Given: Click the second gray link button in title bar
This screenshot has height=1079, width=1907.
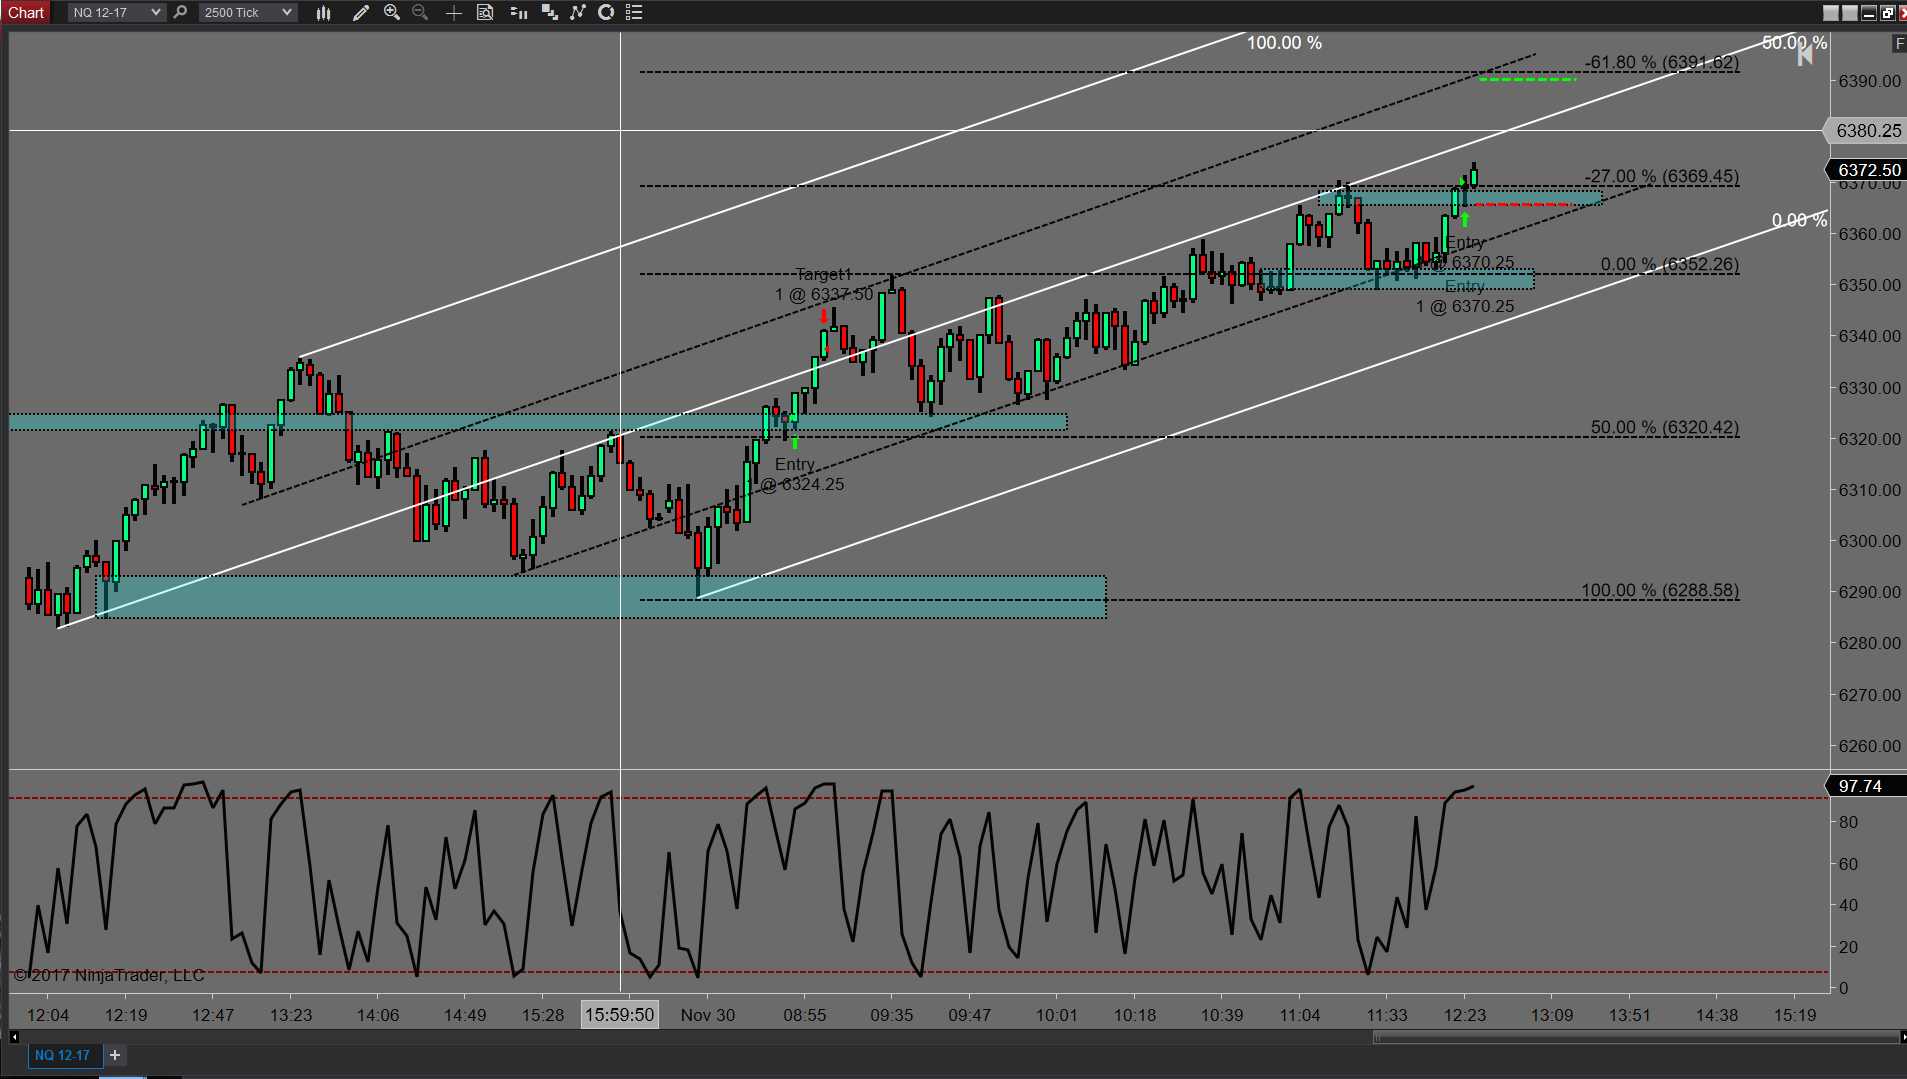Looking at the screenshot, I should coord(1850,13).
